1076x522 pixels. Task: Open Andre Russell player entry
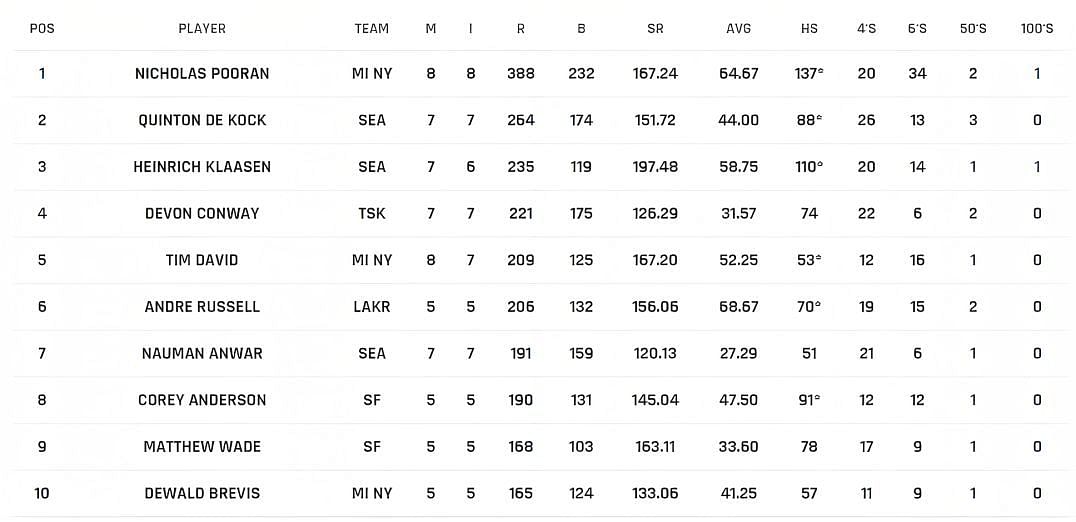click(x=202, y=307)
